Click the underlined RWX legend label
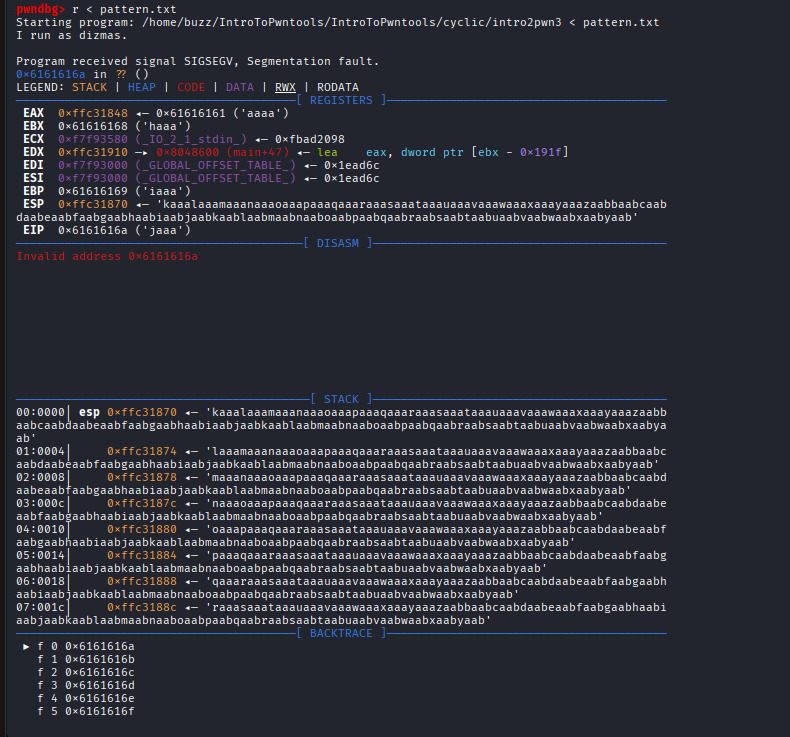Viewport: 790px width, 737px height. click(x=288, y=87)
